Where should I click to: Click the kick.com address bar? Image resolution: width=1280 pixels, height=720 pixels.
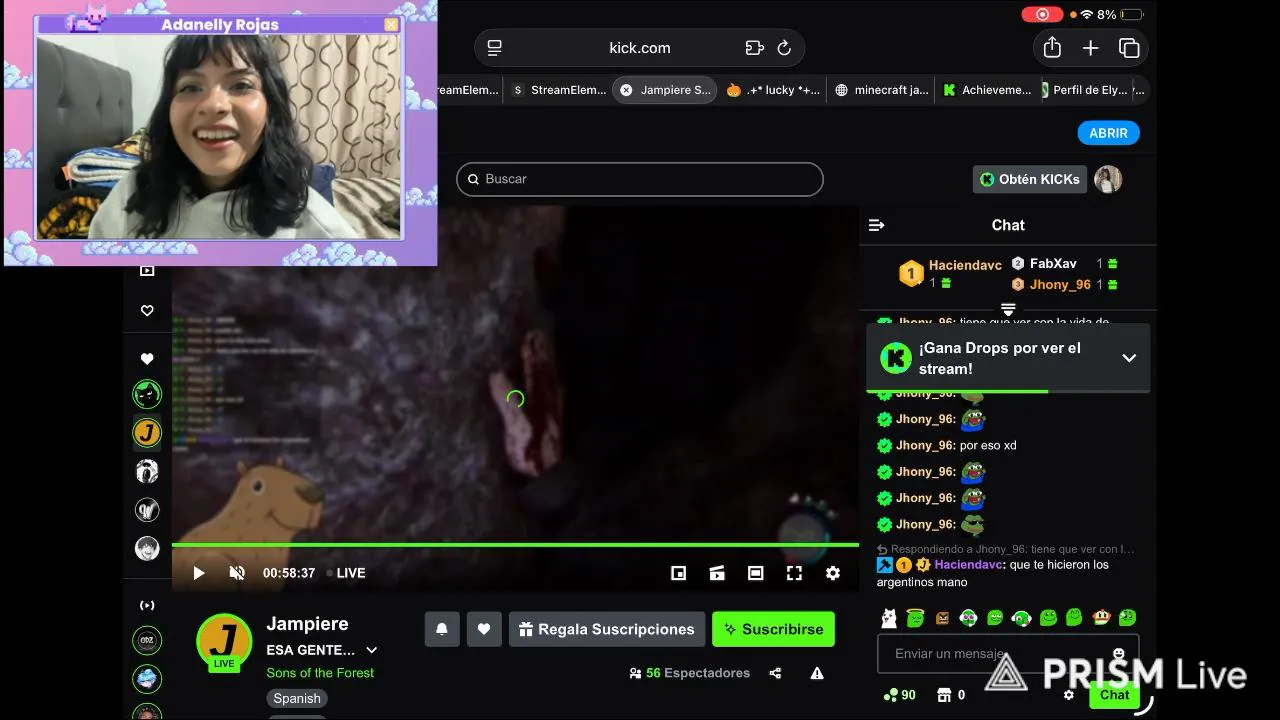pyautogui.click(x=639, y=48)
